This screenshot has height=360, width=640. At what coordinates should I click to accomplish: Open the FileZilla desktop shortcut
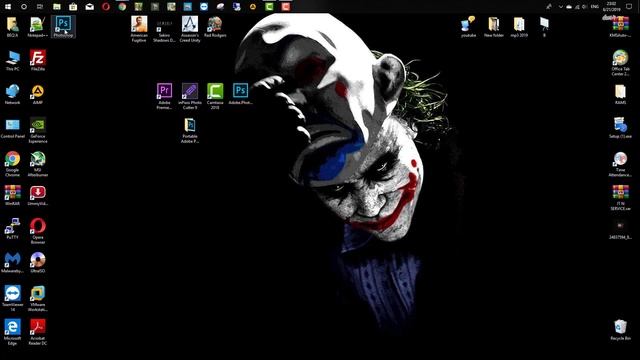38,60
